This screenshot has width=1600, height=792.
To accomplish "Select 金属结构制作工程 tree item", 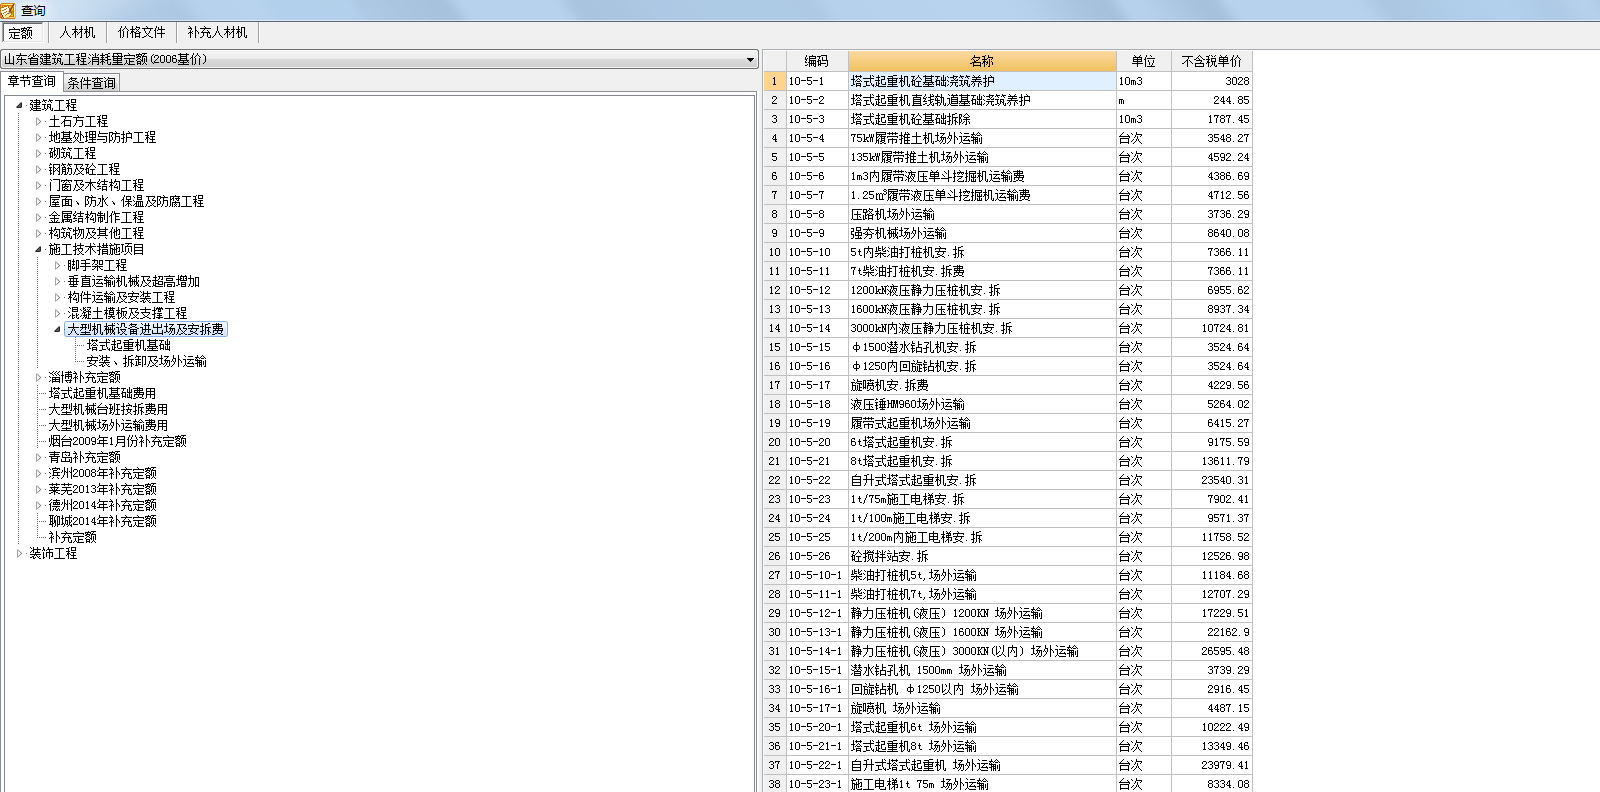I will (96, 217).
